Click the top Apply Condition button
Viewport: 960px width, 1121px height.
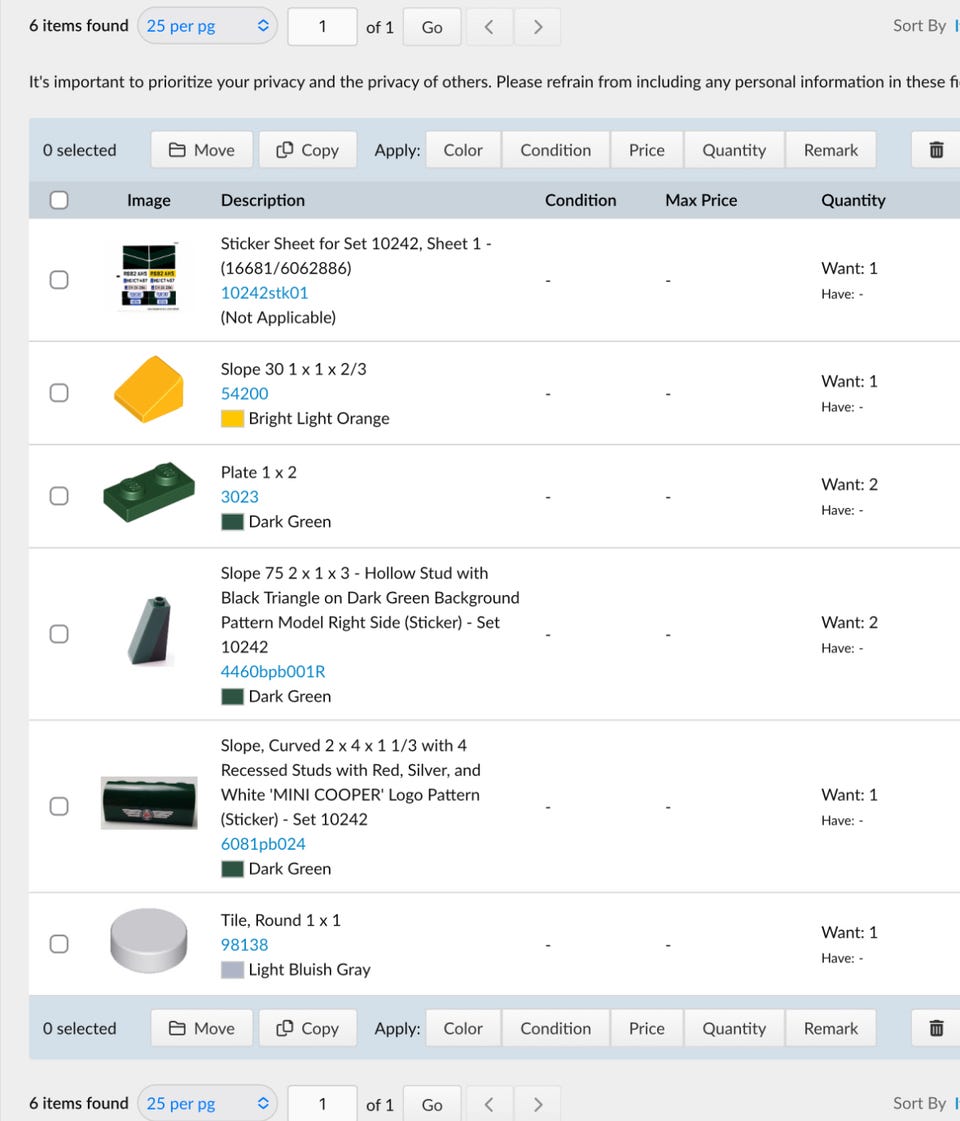click(x=555, y=150)
